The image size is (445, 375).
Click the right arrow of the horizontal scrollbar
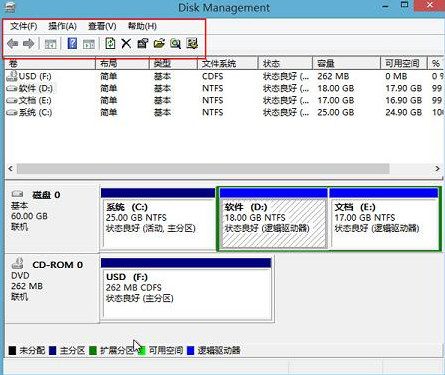pos(437,169)
